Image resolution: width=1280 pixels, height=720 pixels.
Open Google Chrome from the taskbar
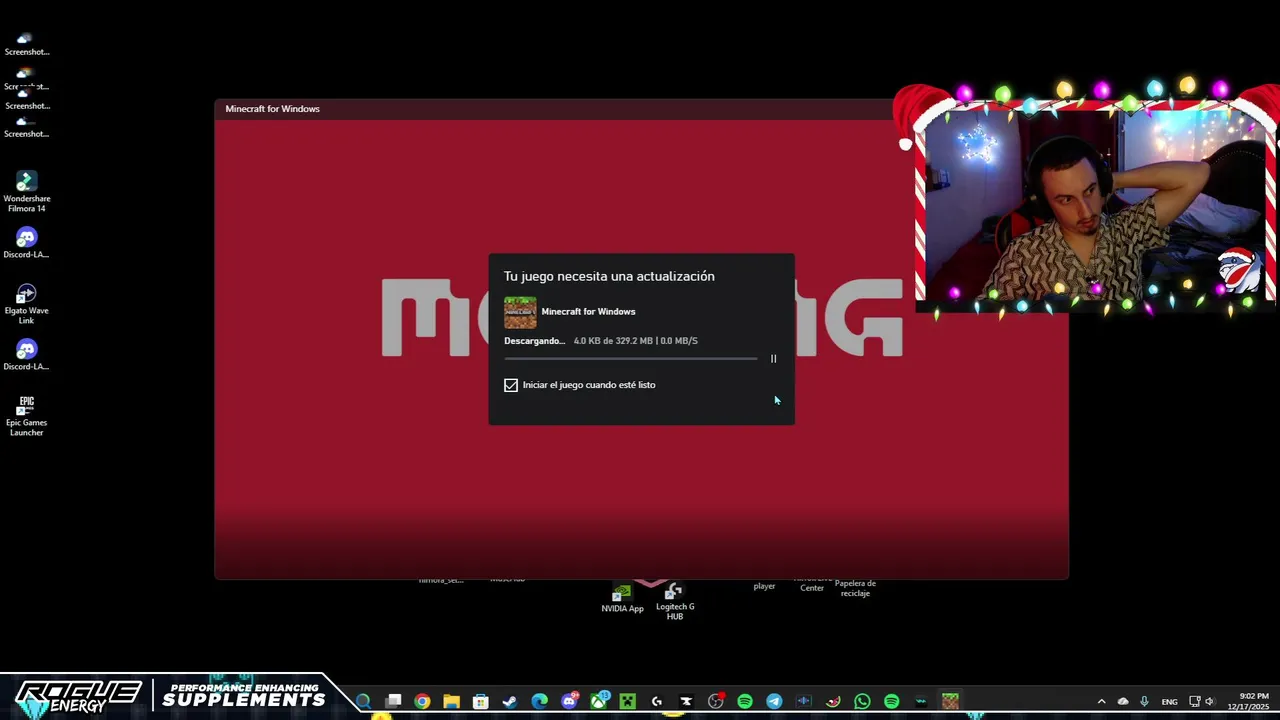click(x=422, y=702)
